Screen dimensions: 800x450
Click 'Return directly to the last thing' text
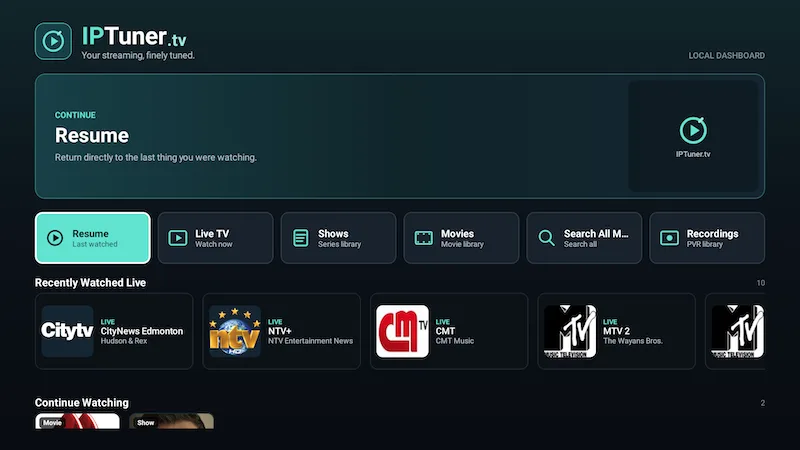(156, 158)
